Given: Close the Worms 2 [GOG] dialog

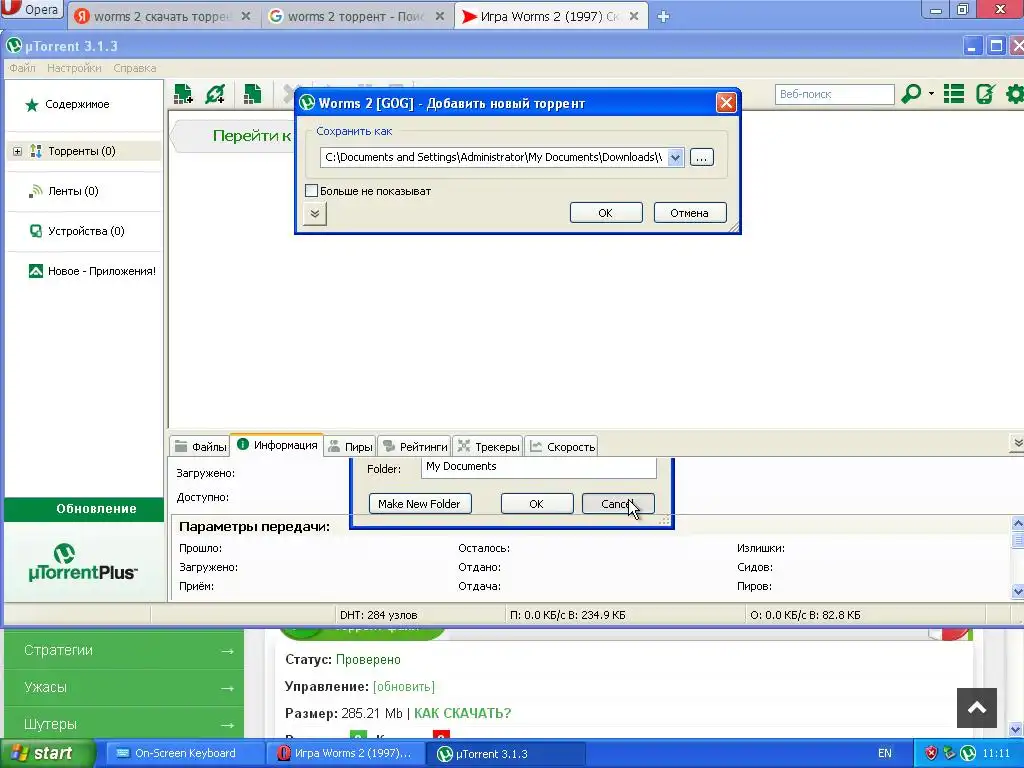Looking at the screenshot, I should coord(726,103).
